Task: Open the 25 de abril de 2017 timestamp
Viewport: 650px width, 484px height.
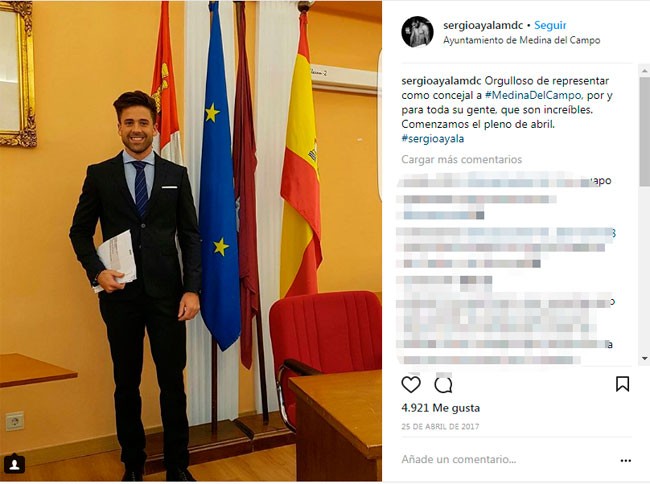Action: tap(440, 426)
